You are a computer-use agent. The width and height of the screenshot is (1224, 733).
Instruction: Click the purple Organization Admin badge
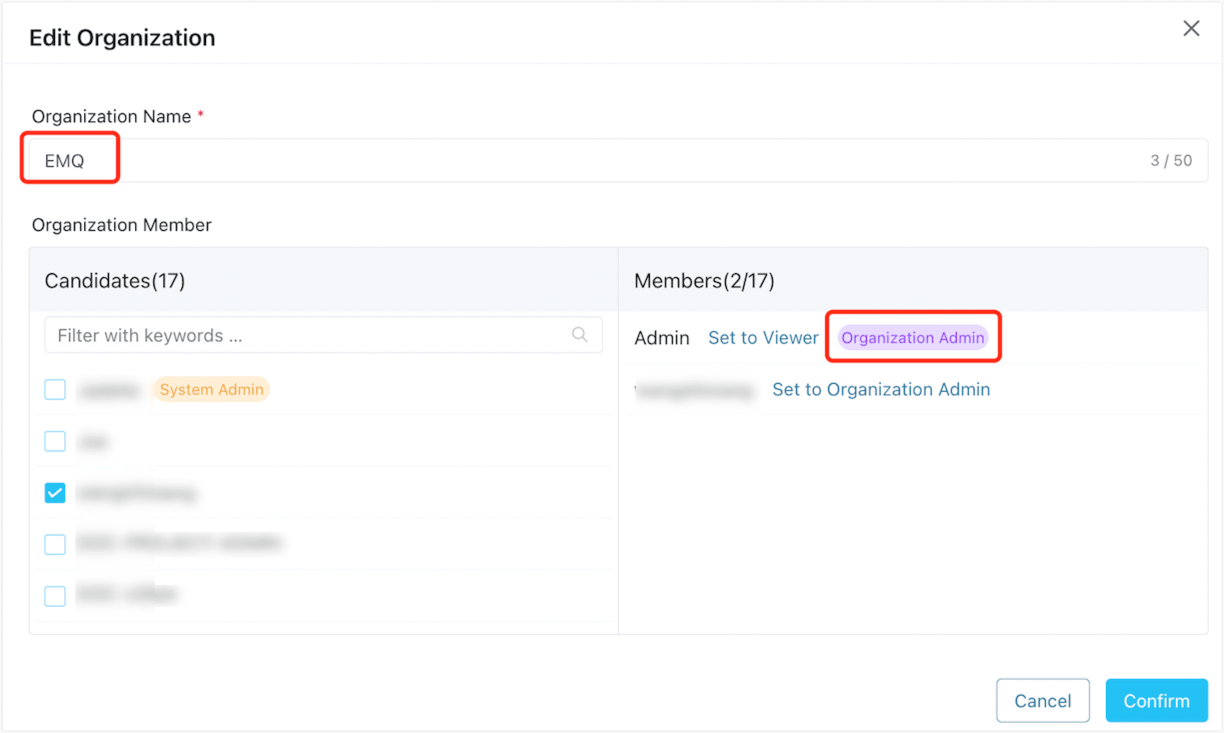[913, 338]
